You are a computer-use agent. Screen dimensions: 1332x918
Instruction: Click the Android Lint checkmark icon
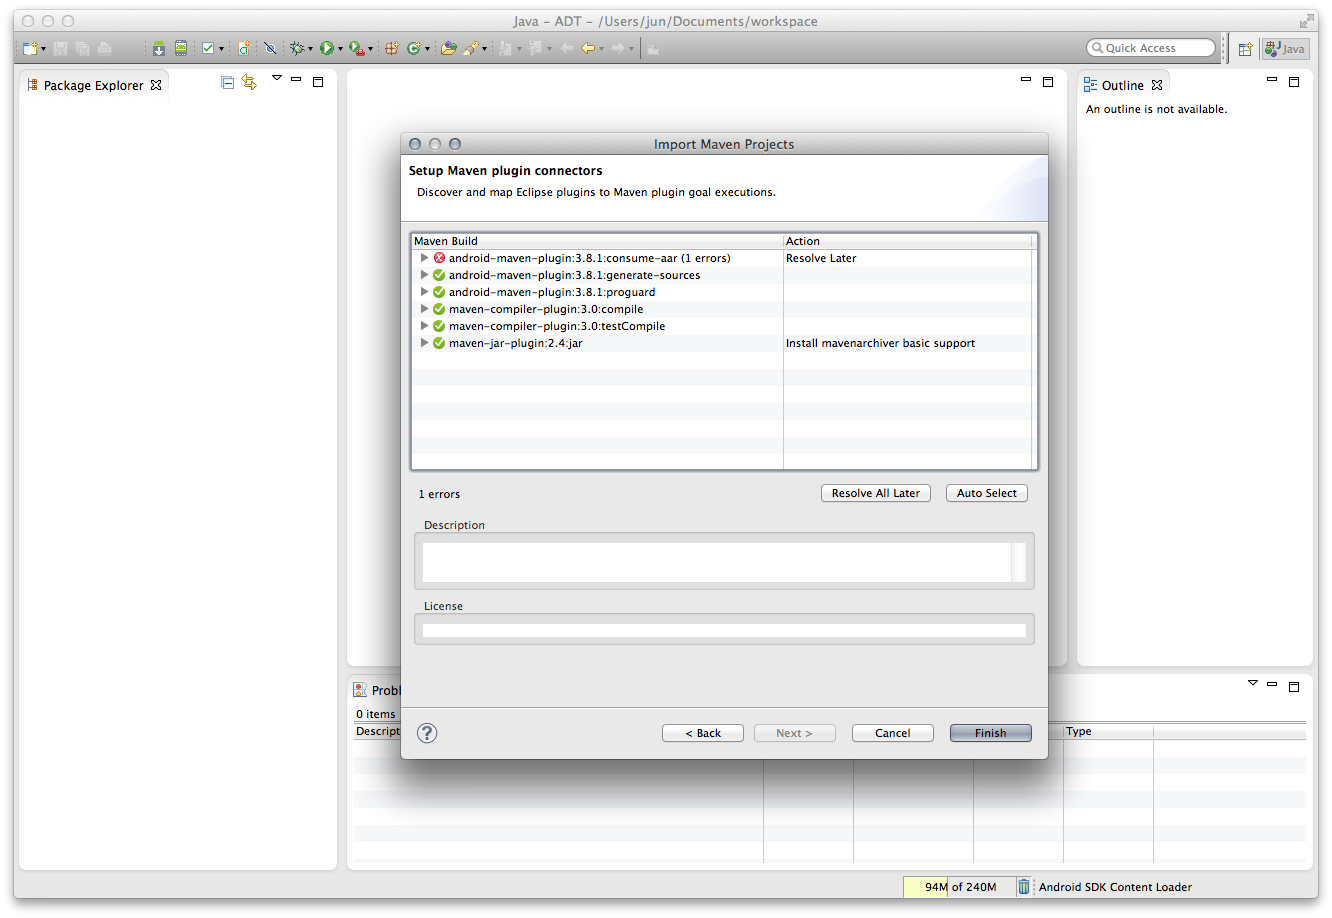[x=208, y=48]
